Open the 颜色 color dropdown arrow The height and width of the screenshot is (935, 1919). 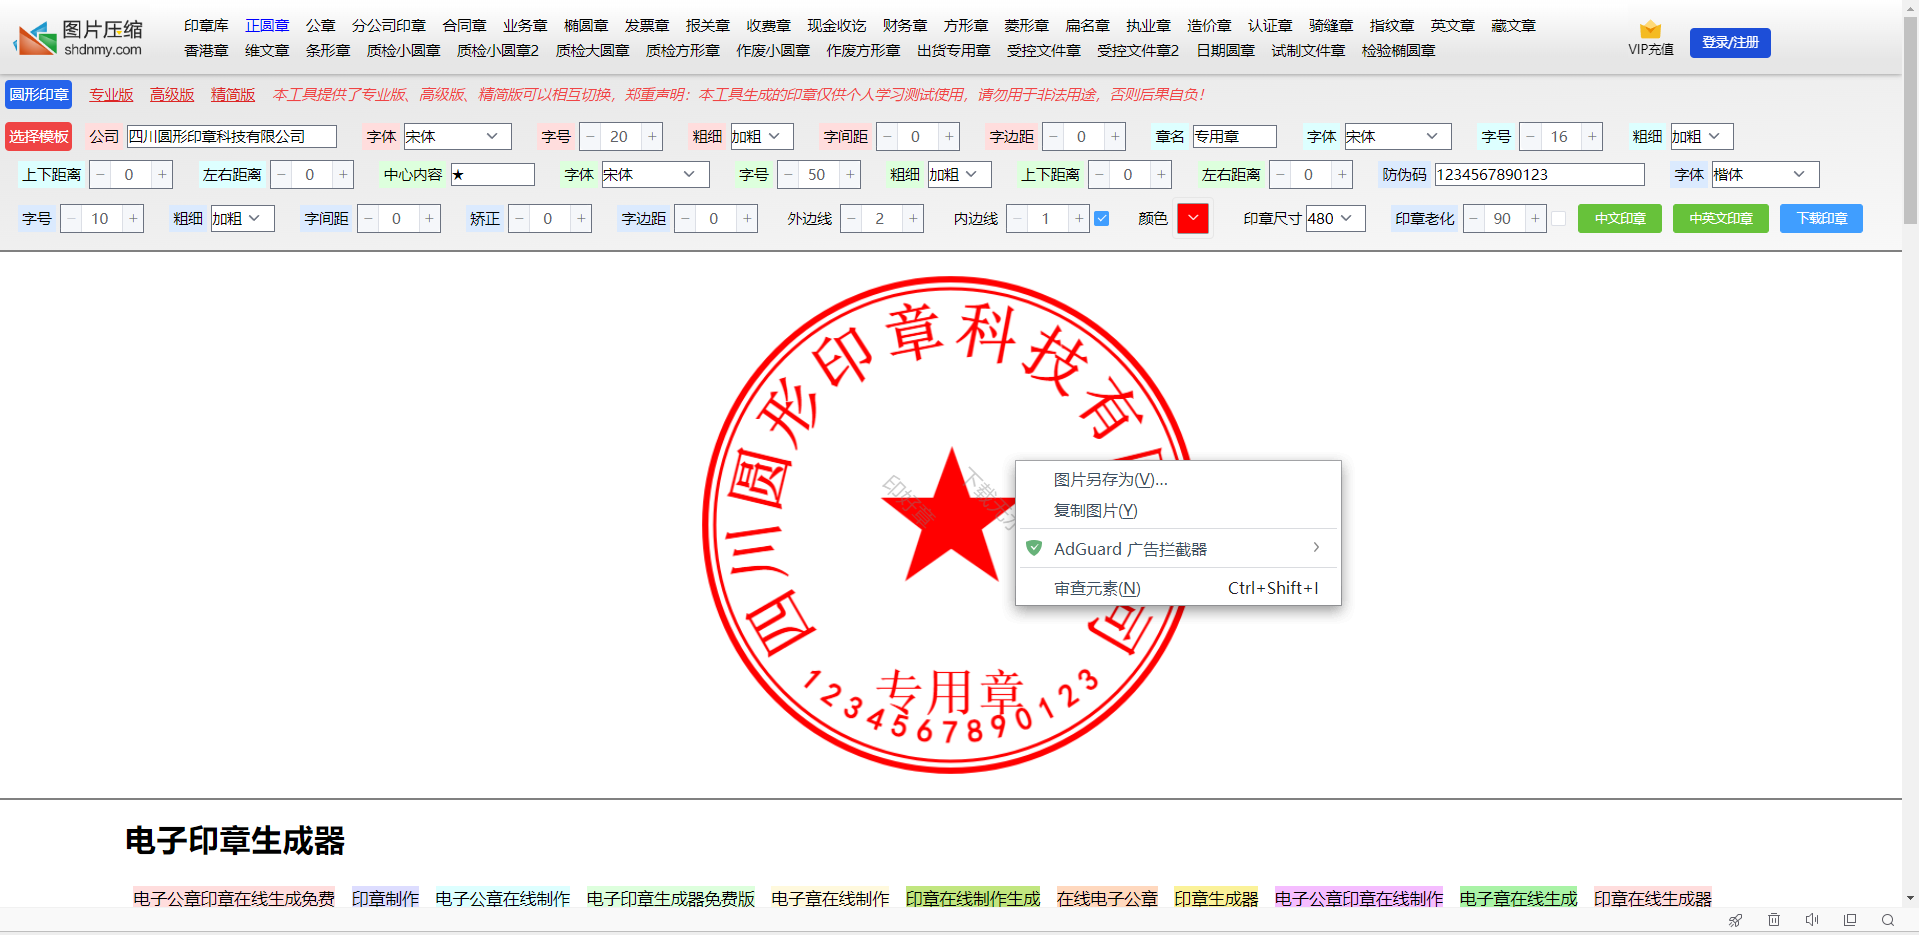1193,218
